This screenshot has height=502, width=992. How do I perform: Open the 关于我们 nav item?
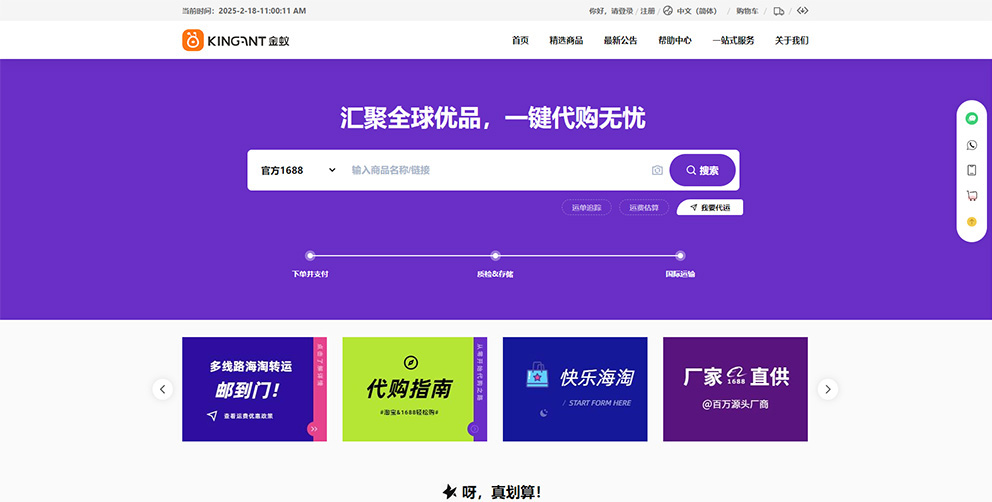(791, 41)
